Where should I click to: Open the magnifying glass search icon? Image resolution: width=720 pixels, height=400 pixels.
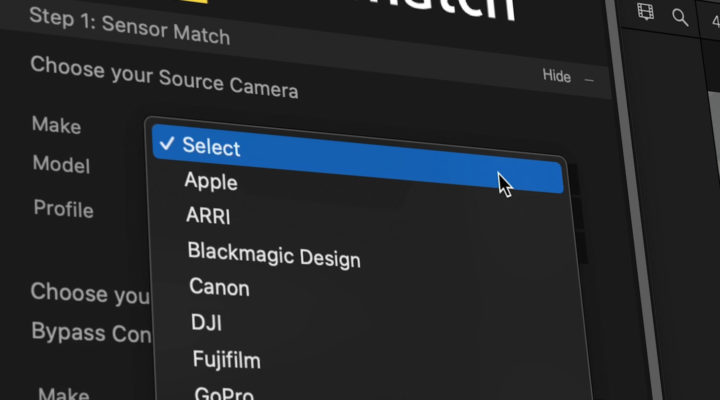tap(680, 18)
